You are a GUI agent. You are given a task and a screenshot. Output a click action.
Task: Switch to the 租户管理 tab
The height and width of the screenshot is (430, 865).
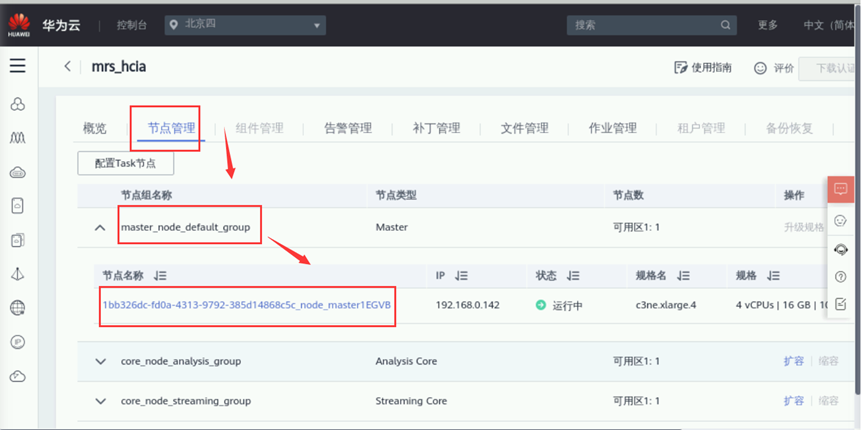pos(701,129)
